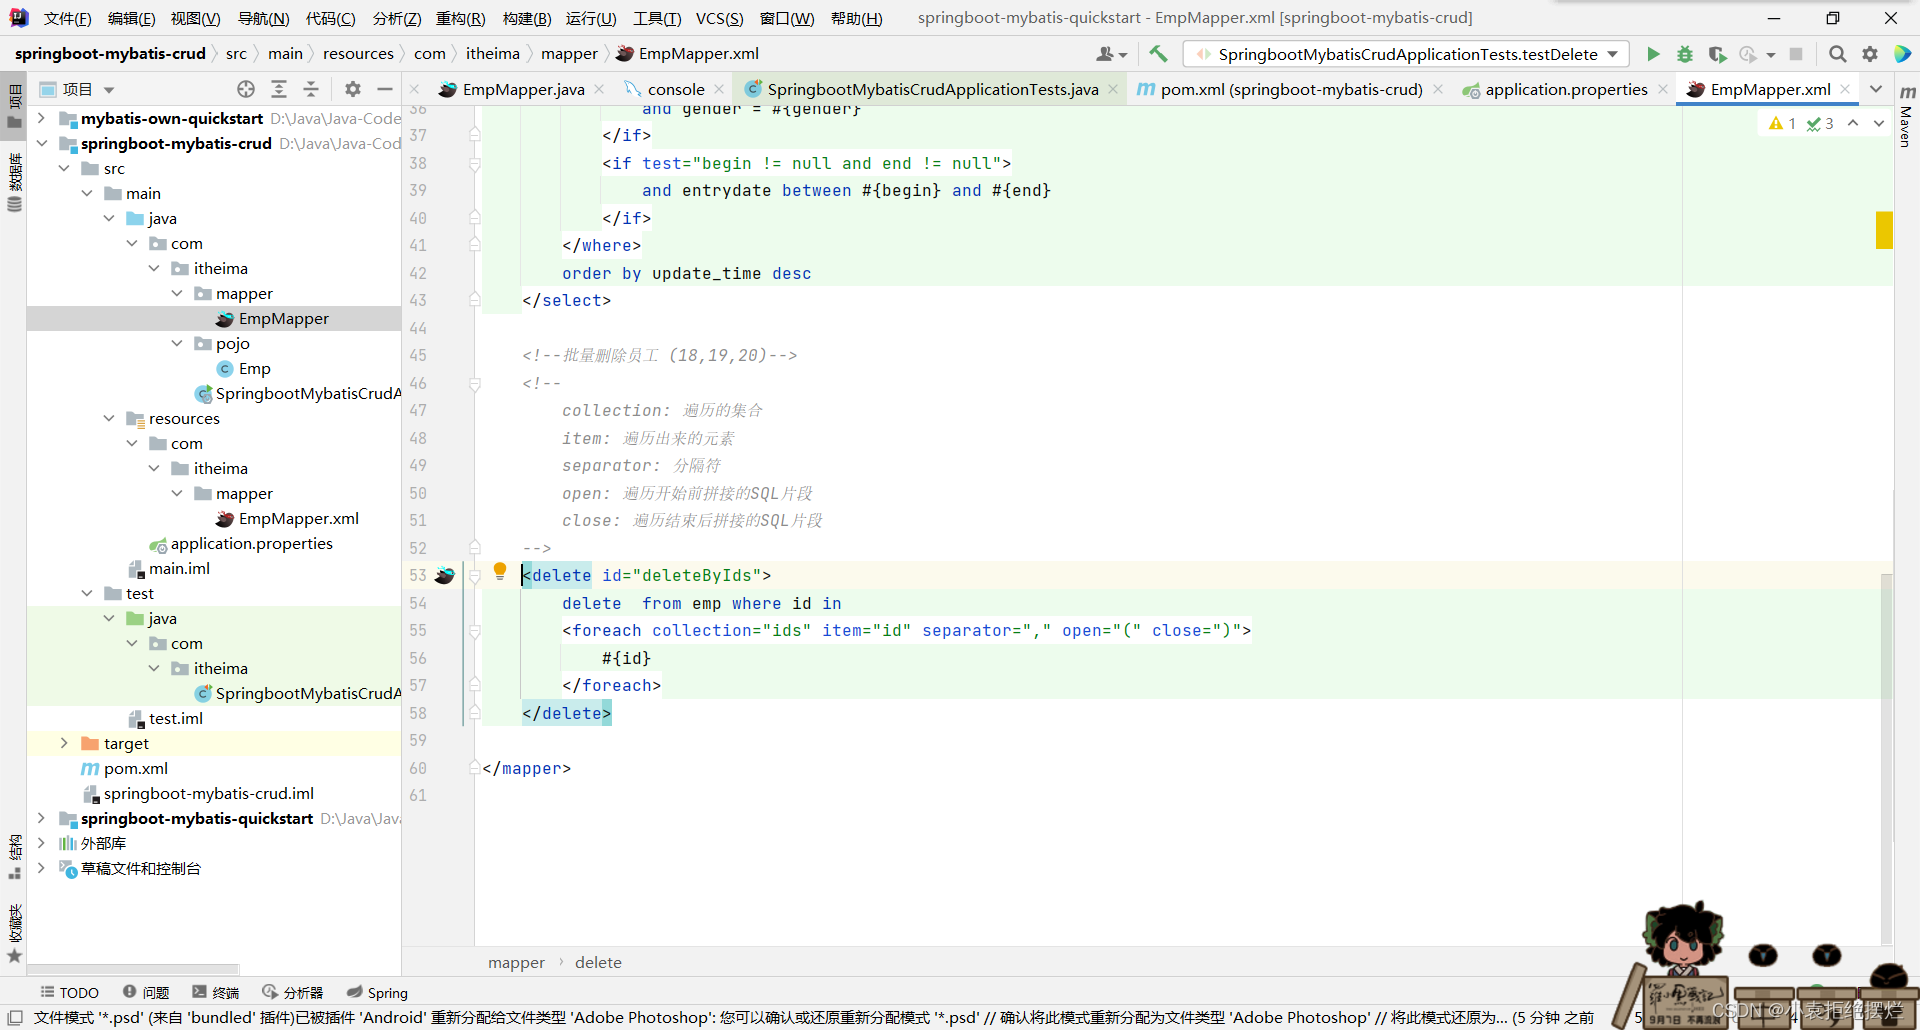The width and height of the screenshot is (1920, 1030).
Task: Open the Structure (结构) sidebar button
Action: point(14,856)
